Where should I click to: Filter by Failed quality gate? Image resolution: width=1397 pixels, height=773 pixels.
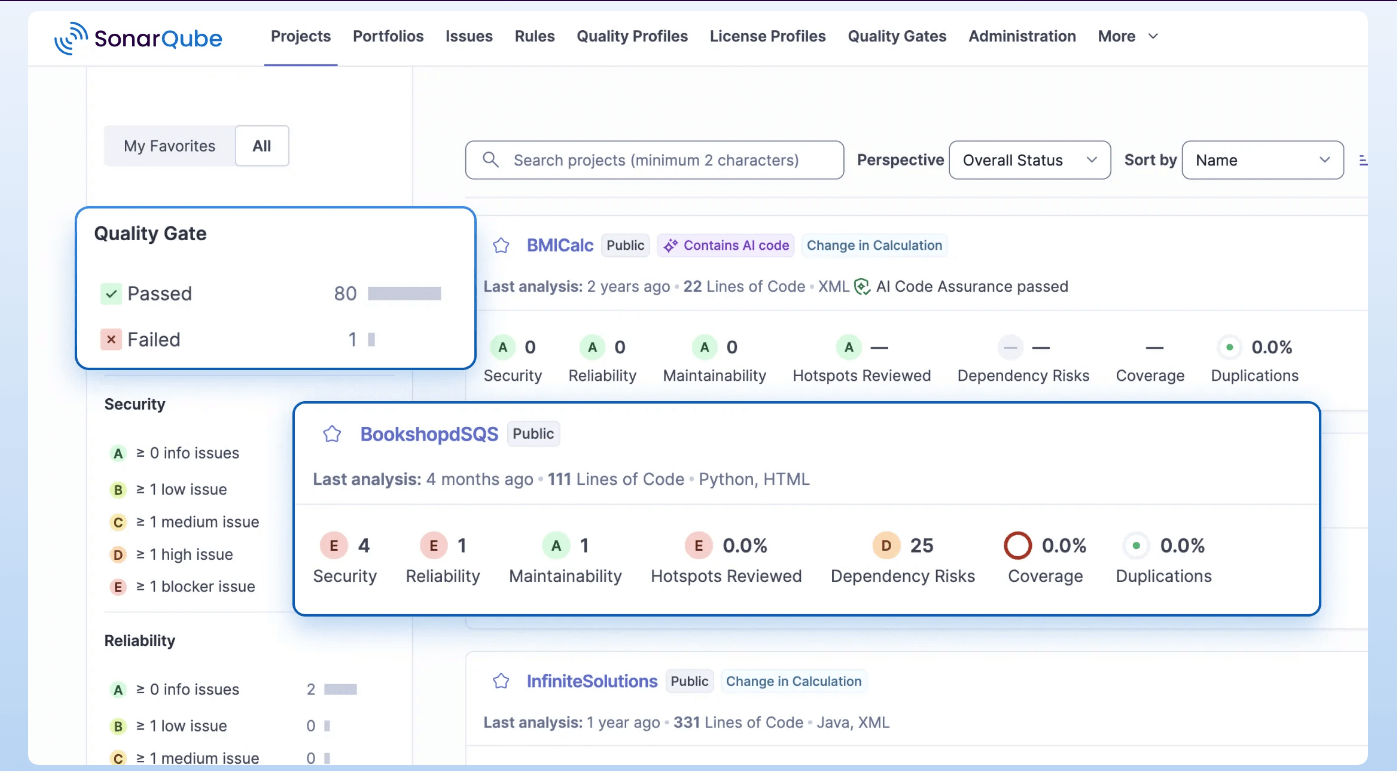coord(153,340)
